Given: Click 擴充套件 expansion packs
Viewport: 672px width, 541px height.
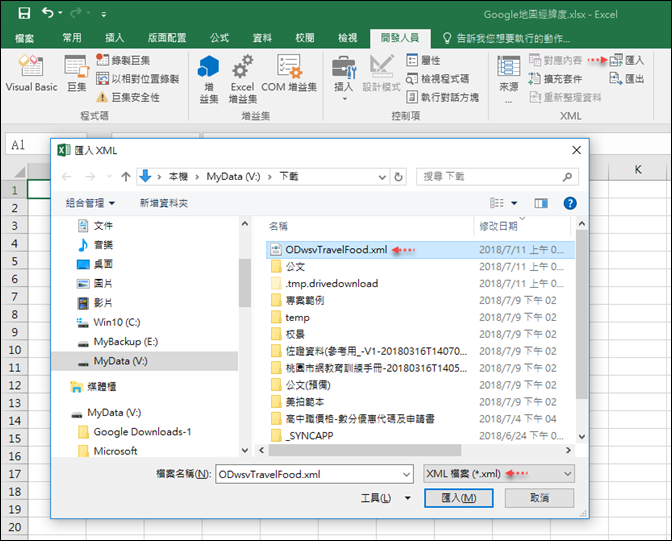Looking at the screenshot, I should pyautogui.click(x=555, y=79).
